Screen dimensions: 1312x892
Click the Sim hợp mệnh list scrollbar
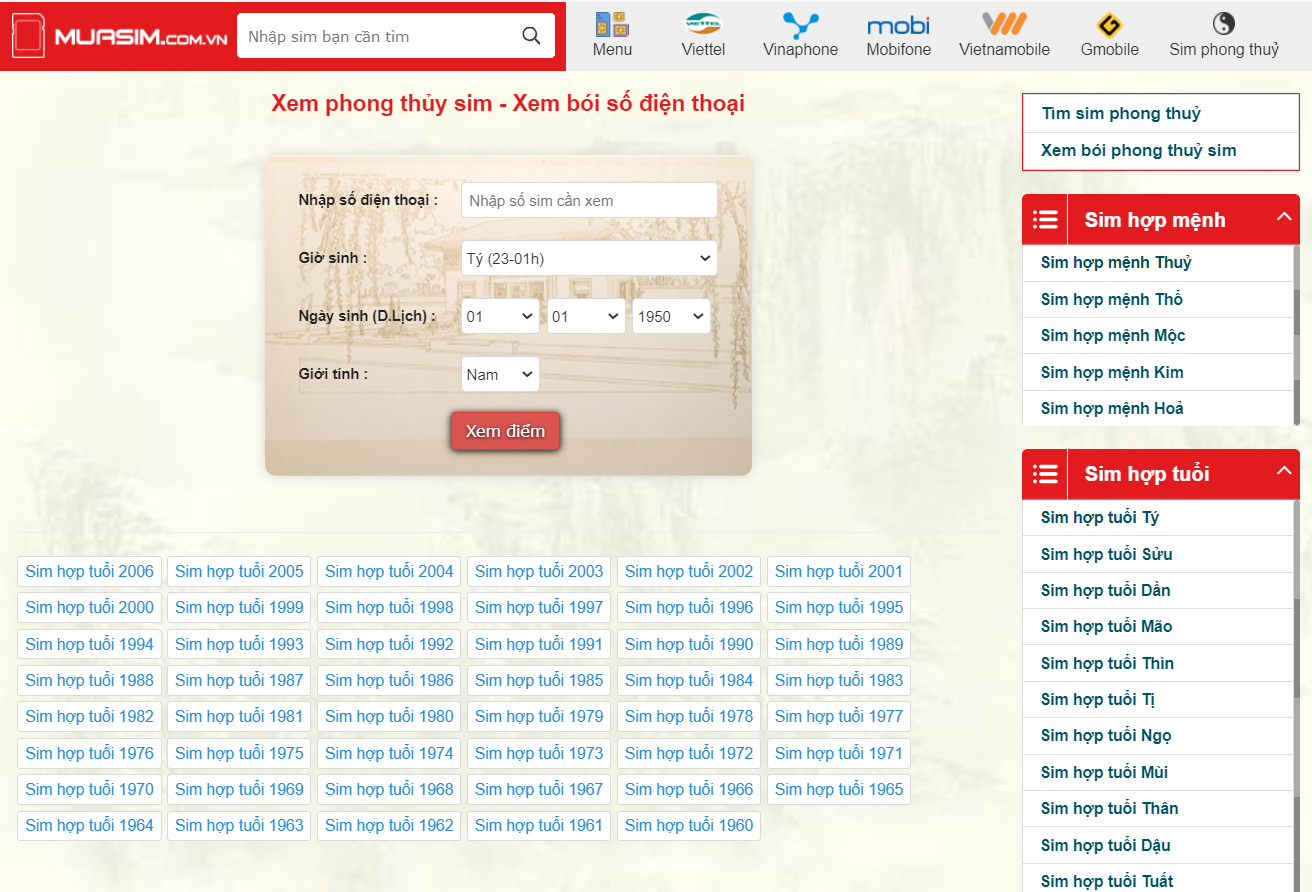pos(1297,335)
